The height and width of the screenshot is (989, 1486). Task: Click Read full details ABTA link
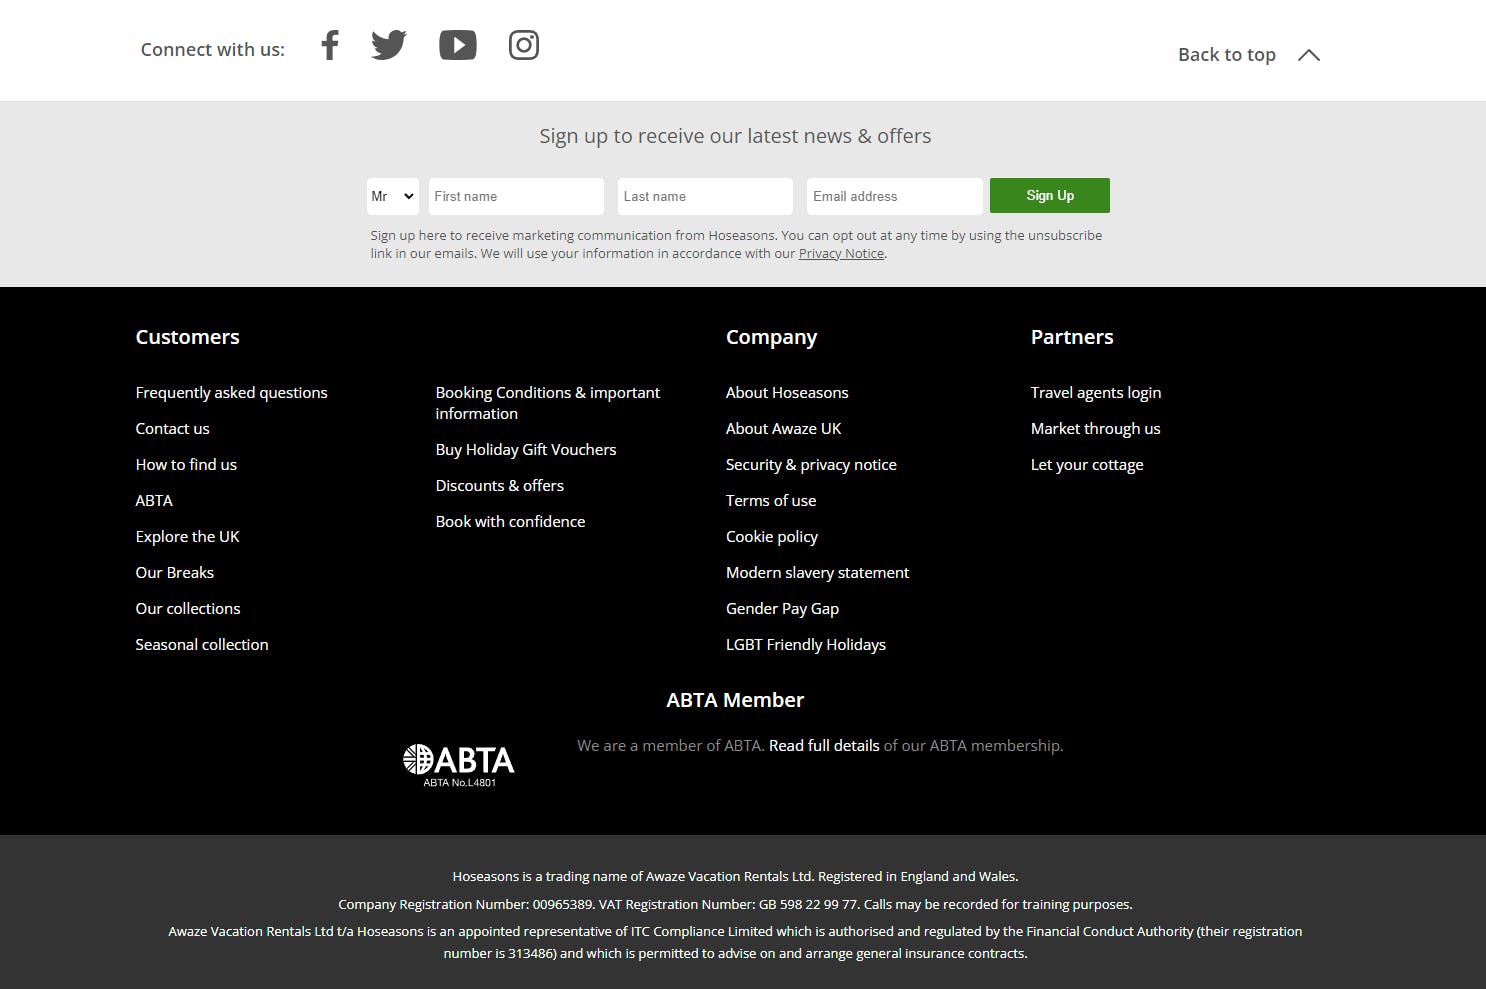tap(824, 746)
